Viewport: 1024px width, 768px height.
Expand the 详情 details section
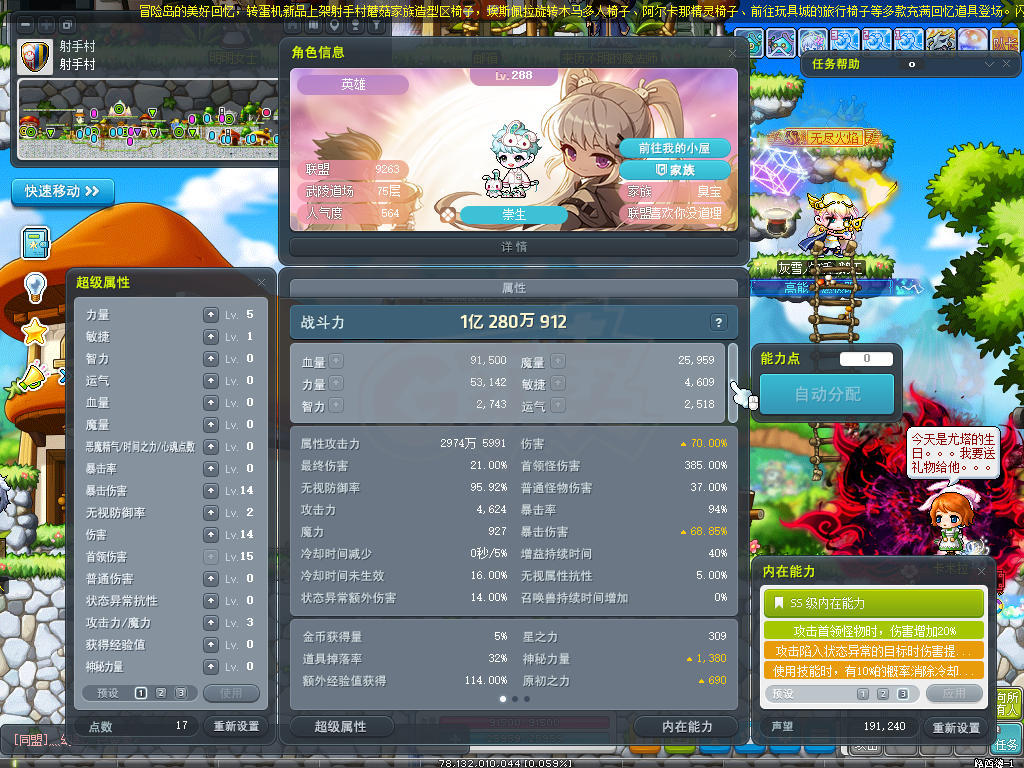pos(514,247)
